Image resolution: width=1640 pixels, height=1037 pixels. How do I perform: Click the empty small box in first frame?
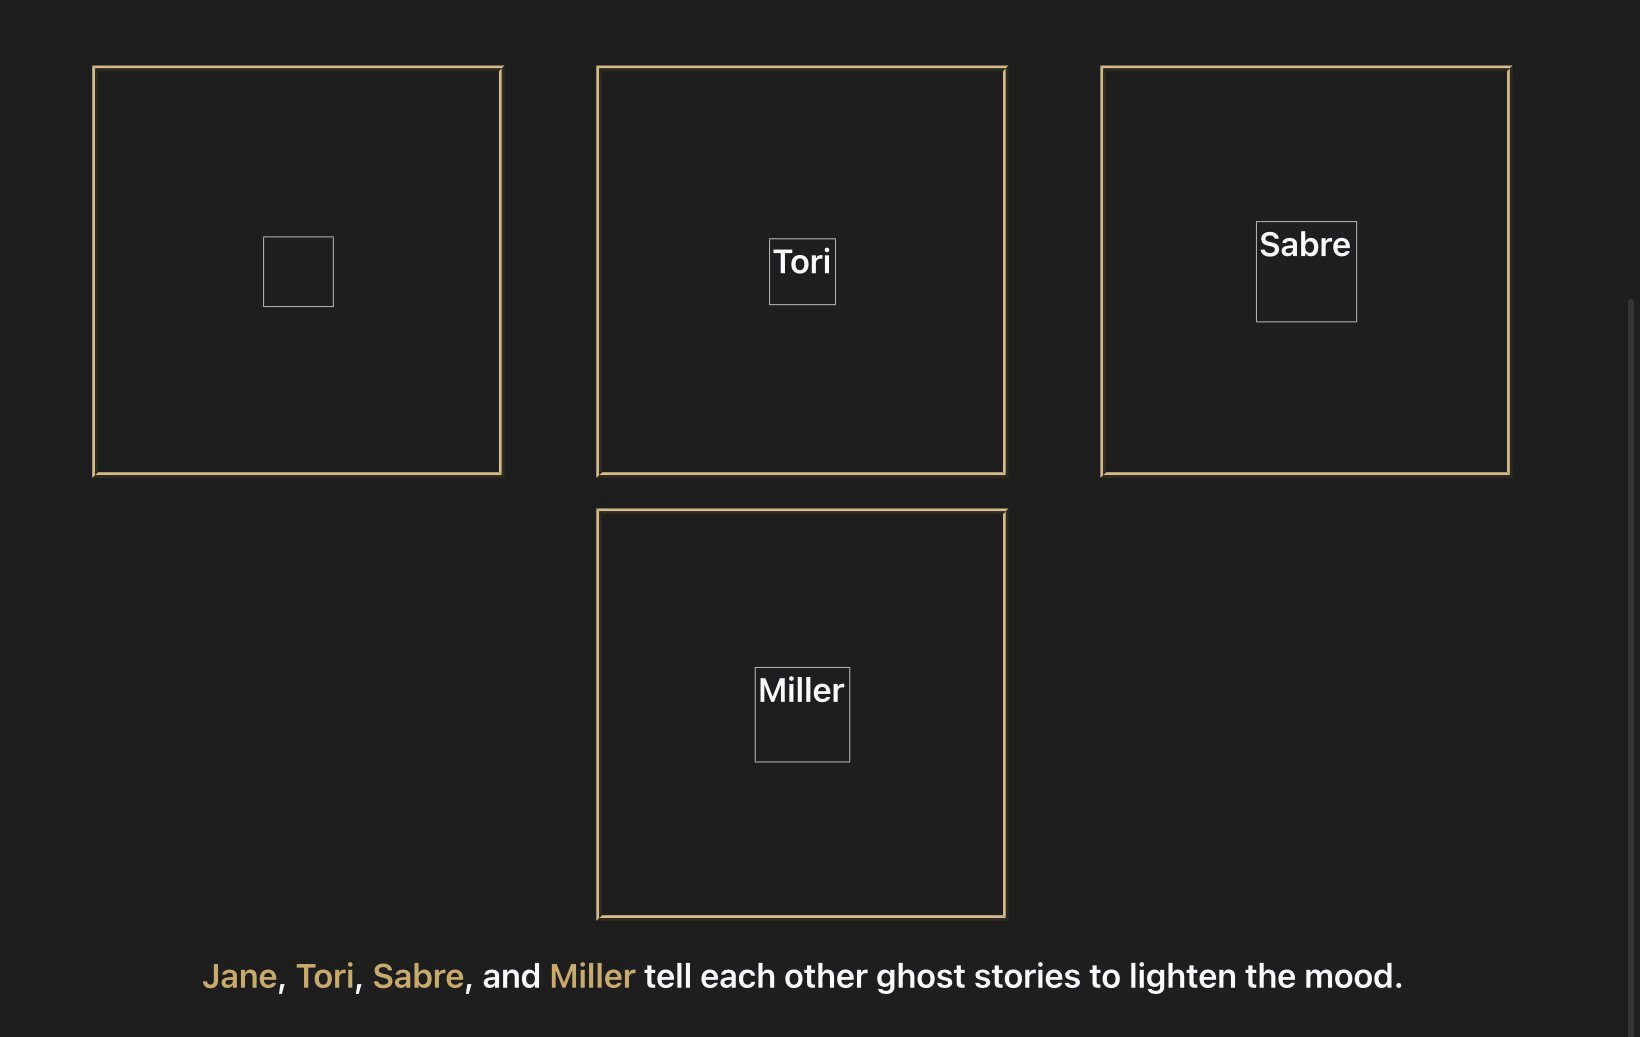pos(298,272)
